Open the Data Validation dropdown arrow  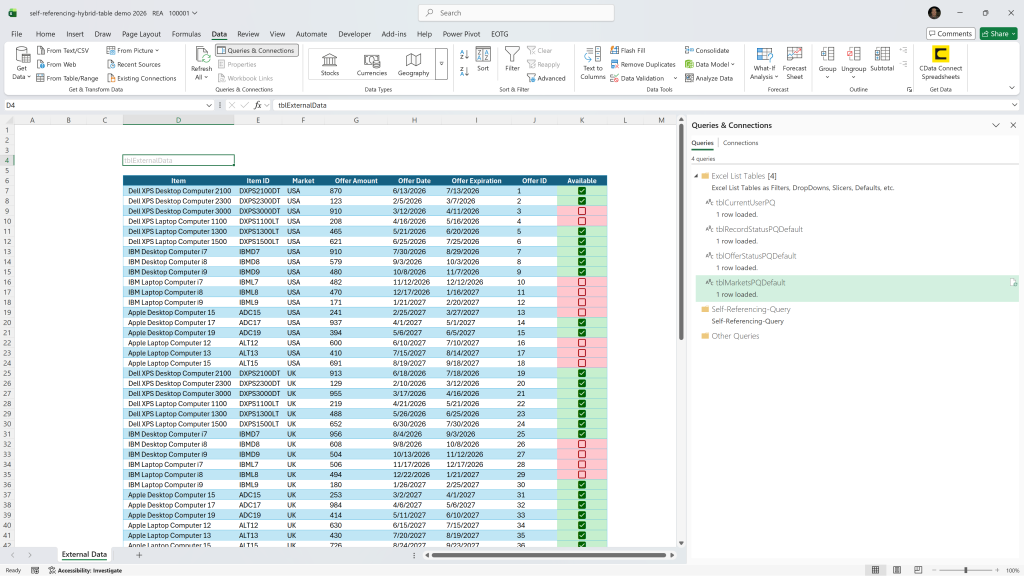(x=675, y=78)
